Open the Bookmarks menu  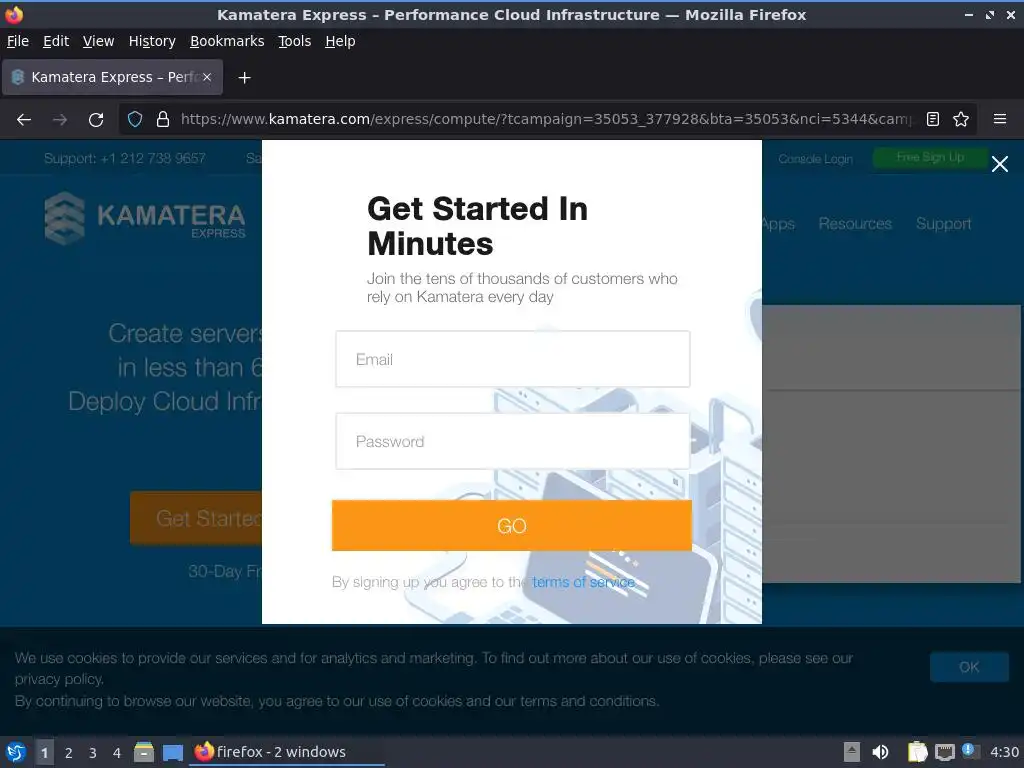point(227,41)
